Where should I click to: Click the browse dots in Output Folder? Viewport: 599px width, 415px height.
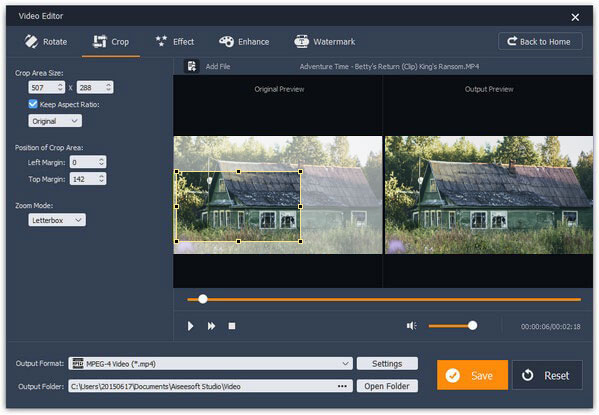342,386
